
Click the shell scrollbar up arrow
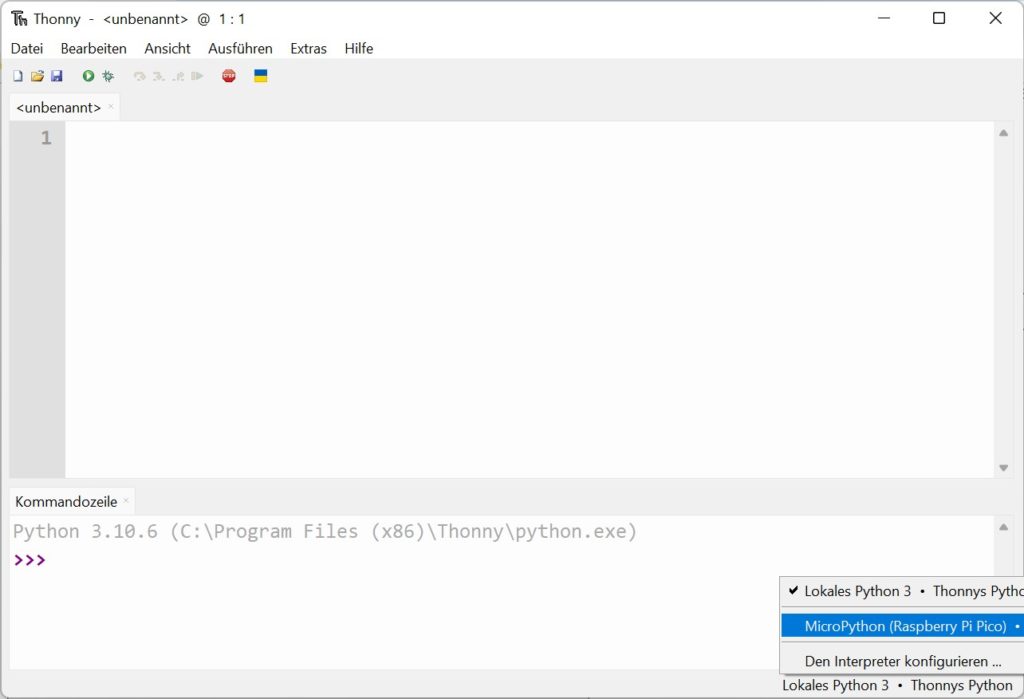click(1004, 527)
